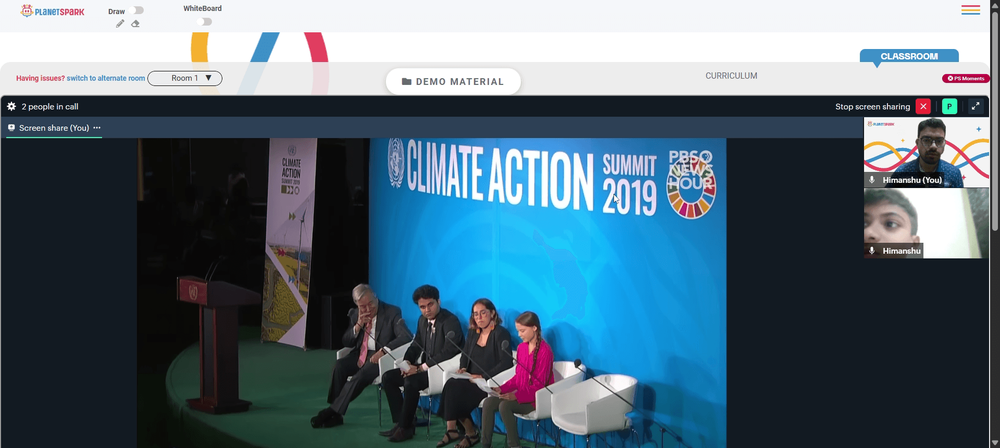Open PS Moments button

click(966, 78)
